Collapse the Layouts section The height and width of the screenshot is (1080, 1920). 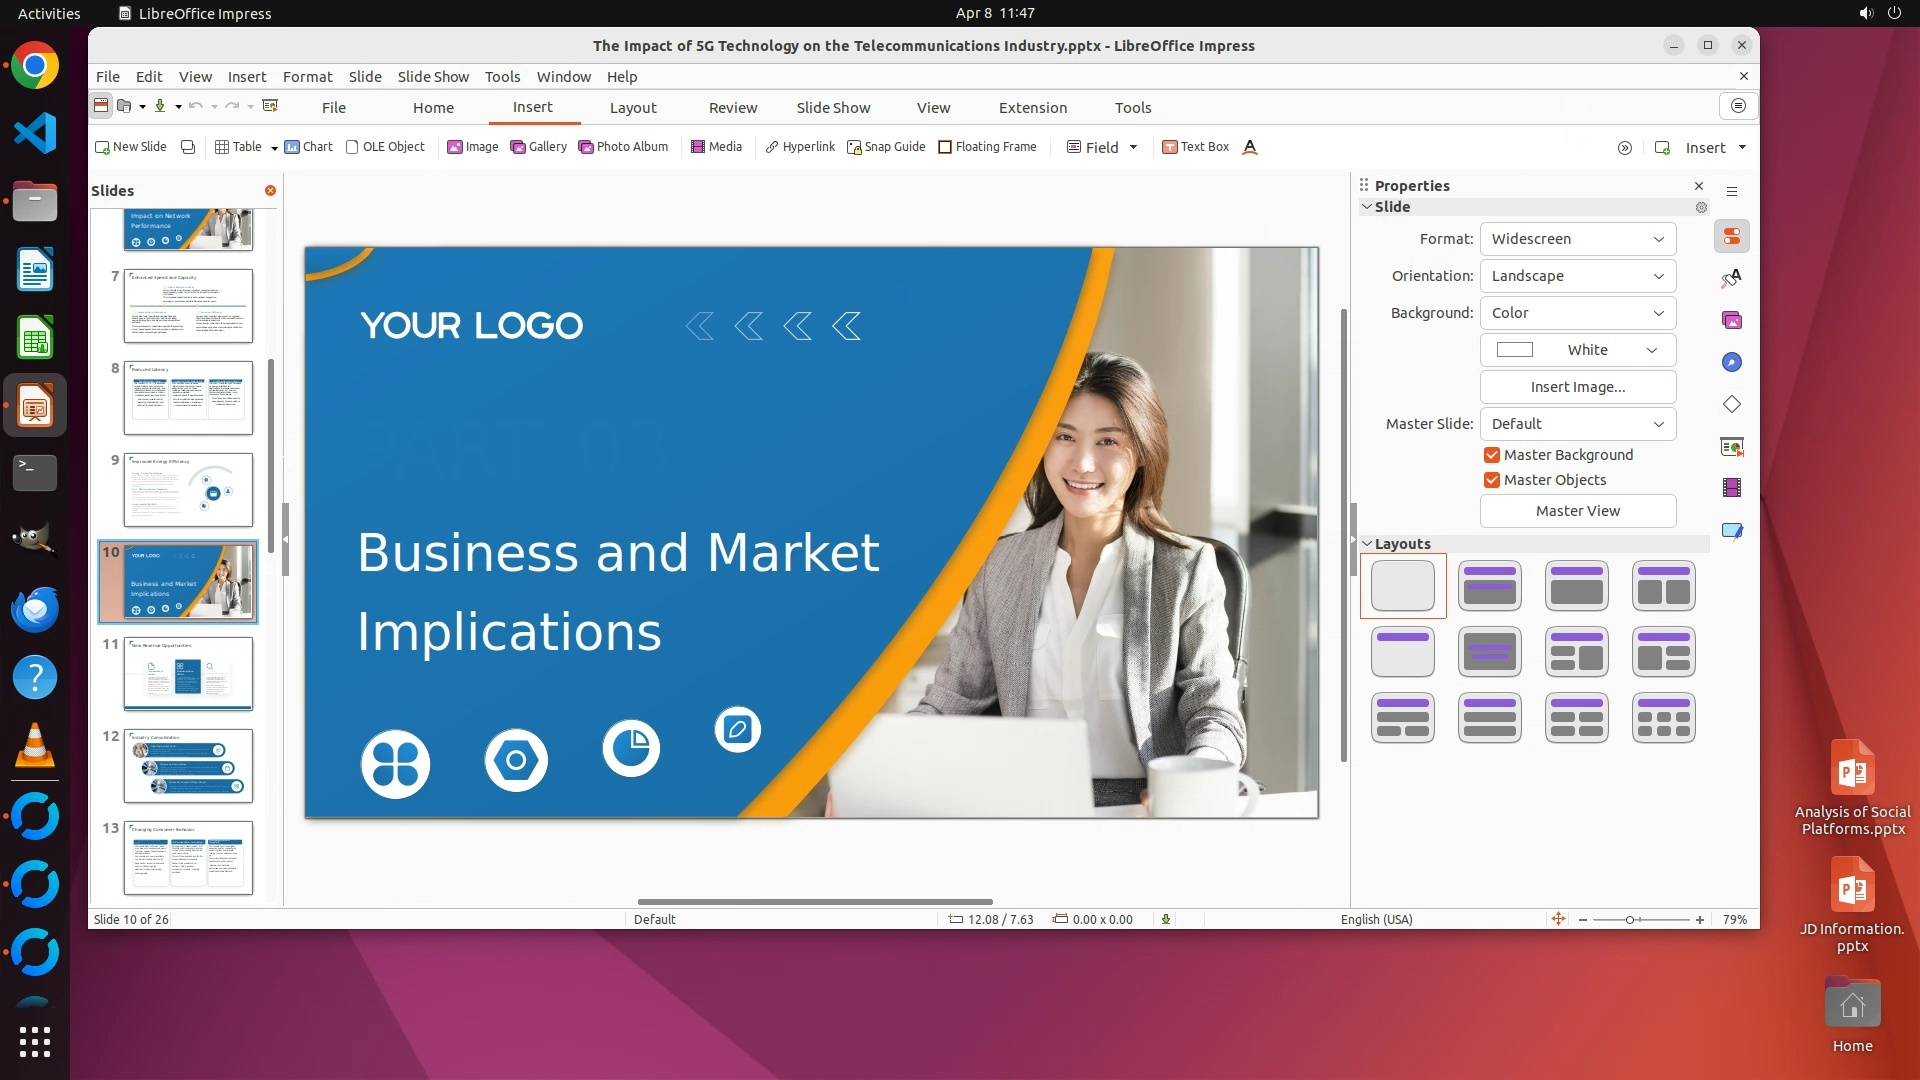tap(1367, 544)
